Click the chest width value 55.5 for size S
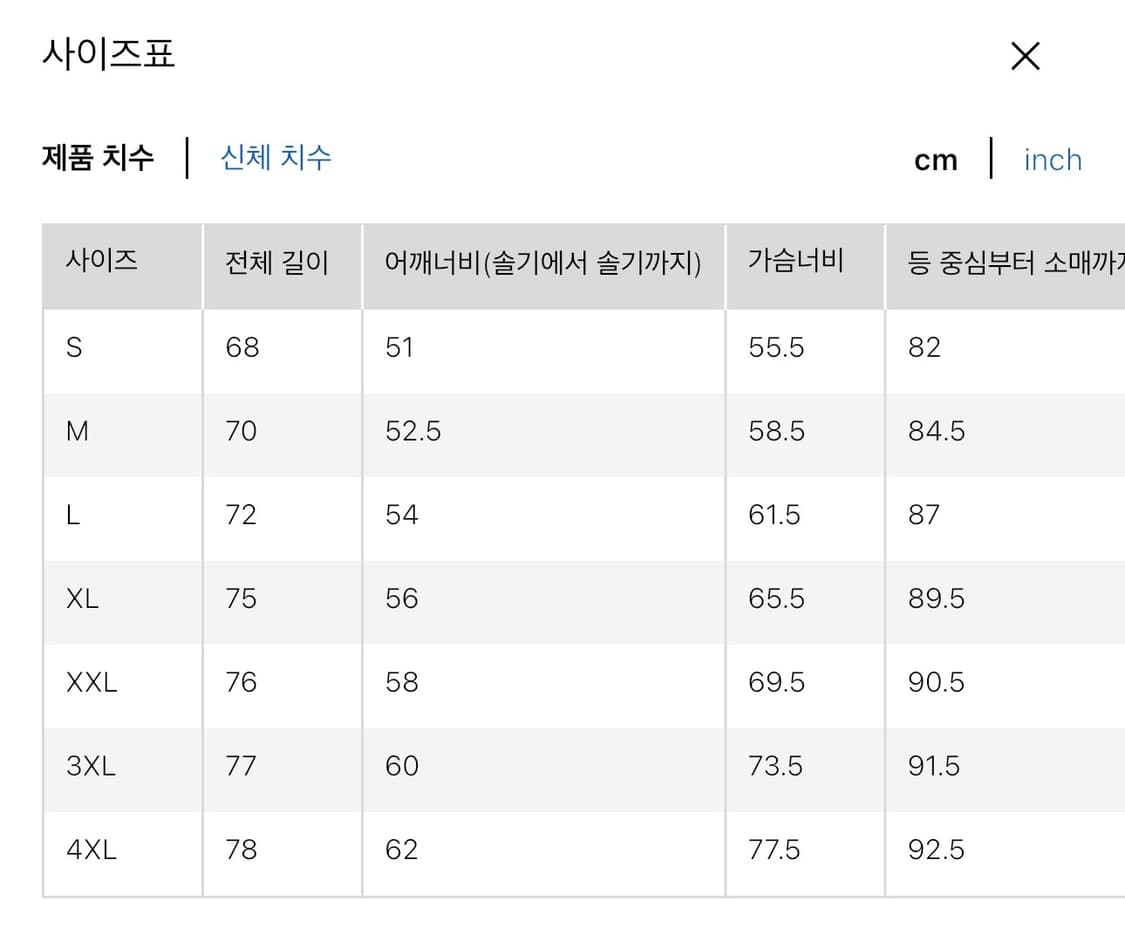Screen dimensions: 1125x942 [773, 348]
